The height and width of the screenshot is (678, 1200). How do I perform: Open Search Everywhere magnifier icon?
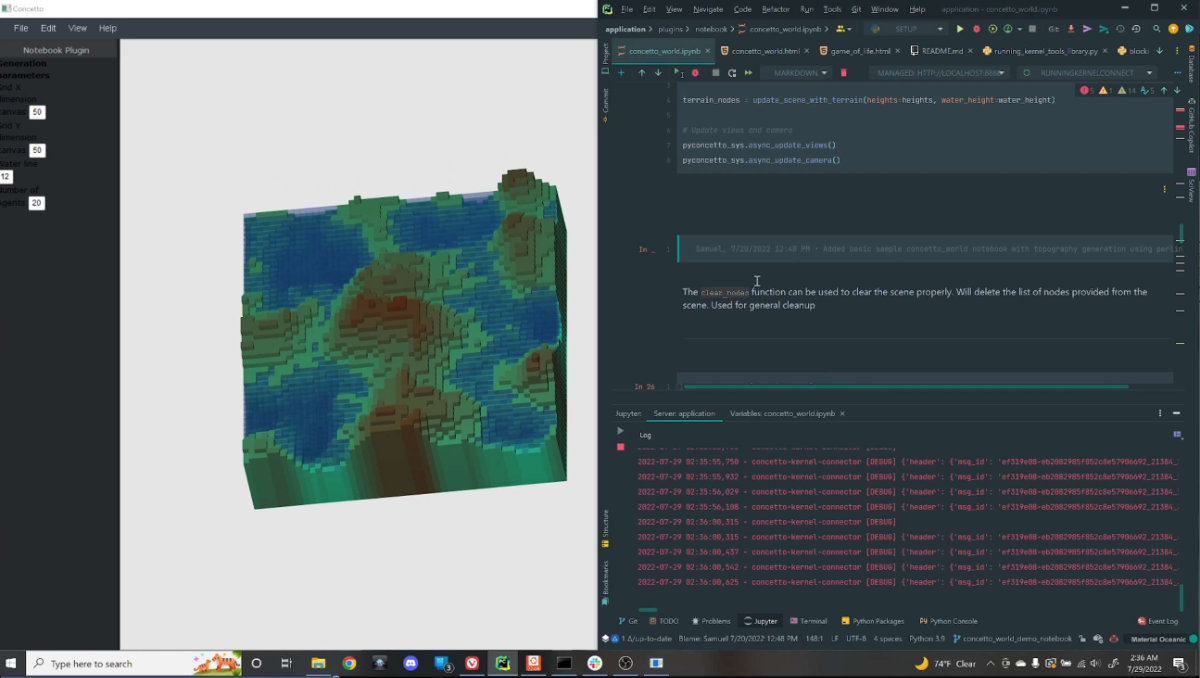[1156, 29]
